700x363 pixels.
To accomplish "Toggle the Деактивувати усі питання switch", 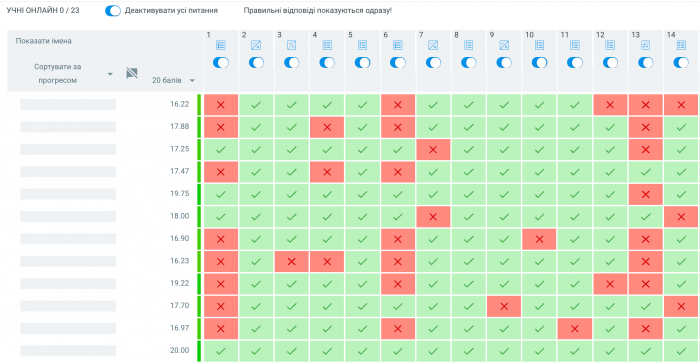I will point(112,11).
